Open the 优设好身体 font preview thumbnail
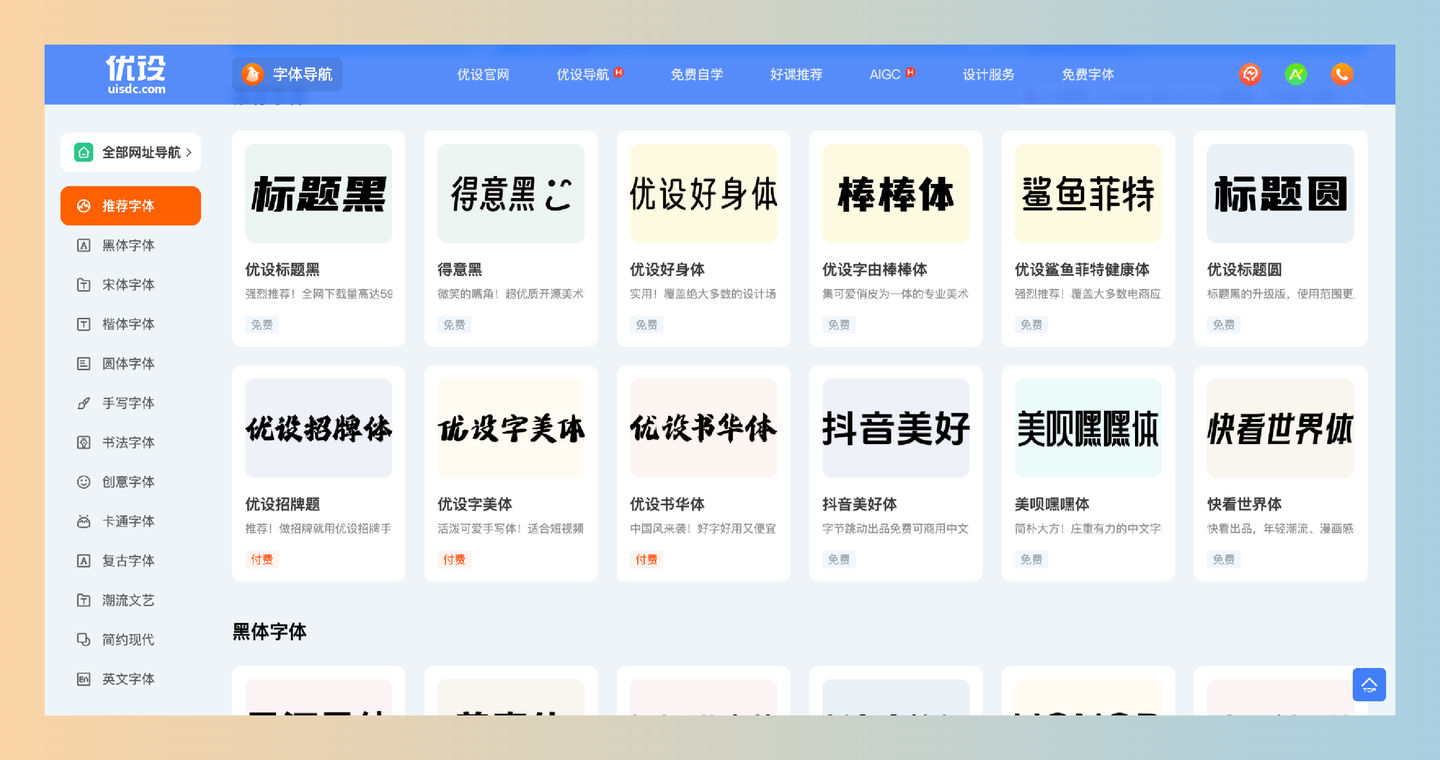Image resolution: width=1440 pixels, height=760 pixels. pos(703,193)
